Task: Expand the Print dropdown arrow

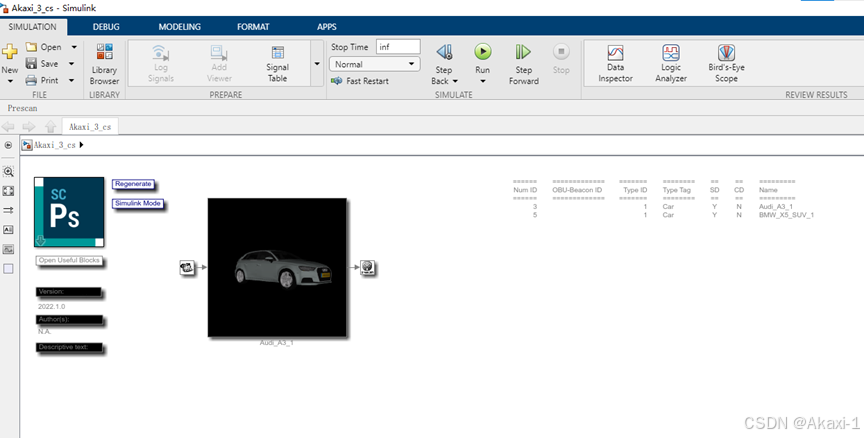Action: pos(72,80)
